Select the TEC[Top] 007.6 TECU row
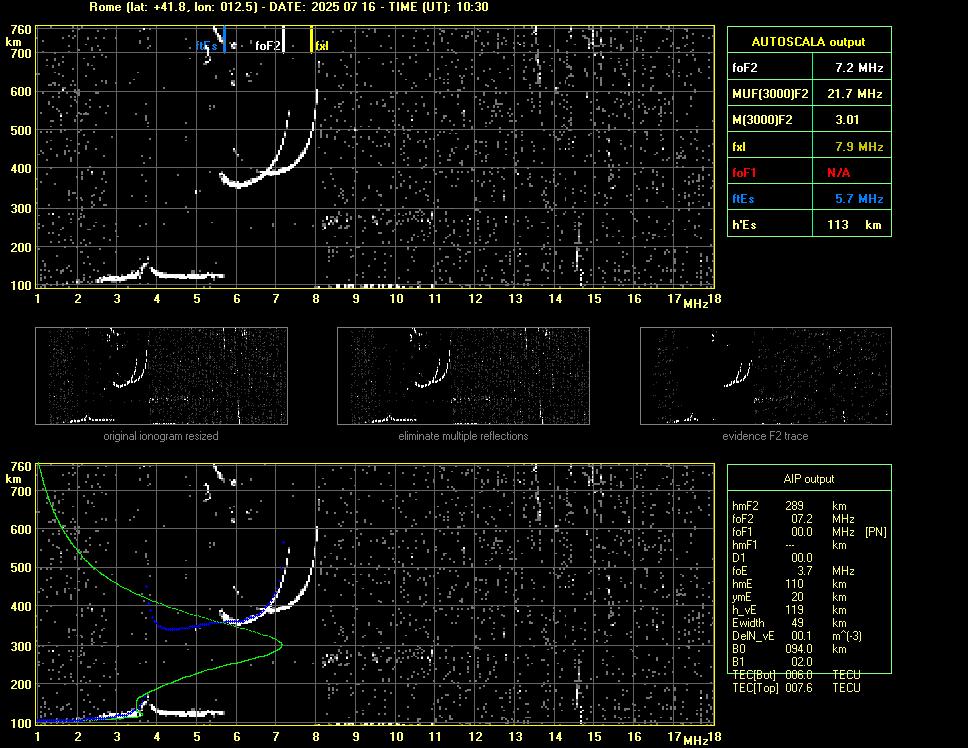 pyautogui.click(x=796, y=687)
